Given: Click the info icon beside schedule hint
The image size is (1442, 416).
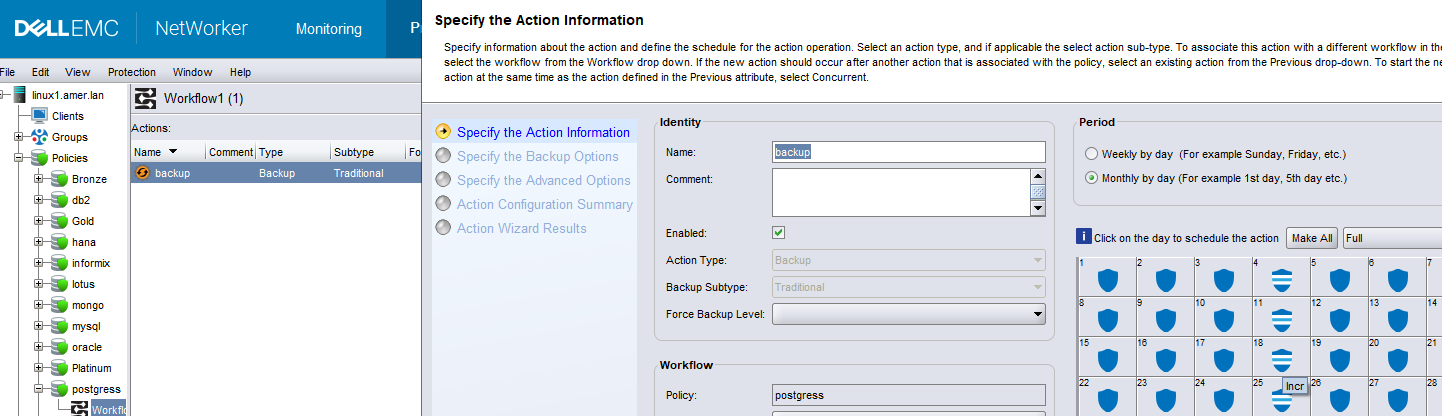Looking at the screenshot, I should click(1083, 237).
